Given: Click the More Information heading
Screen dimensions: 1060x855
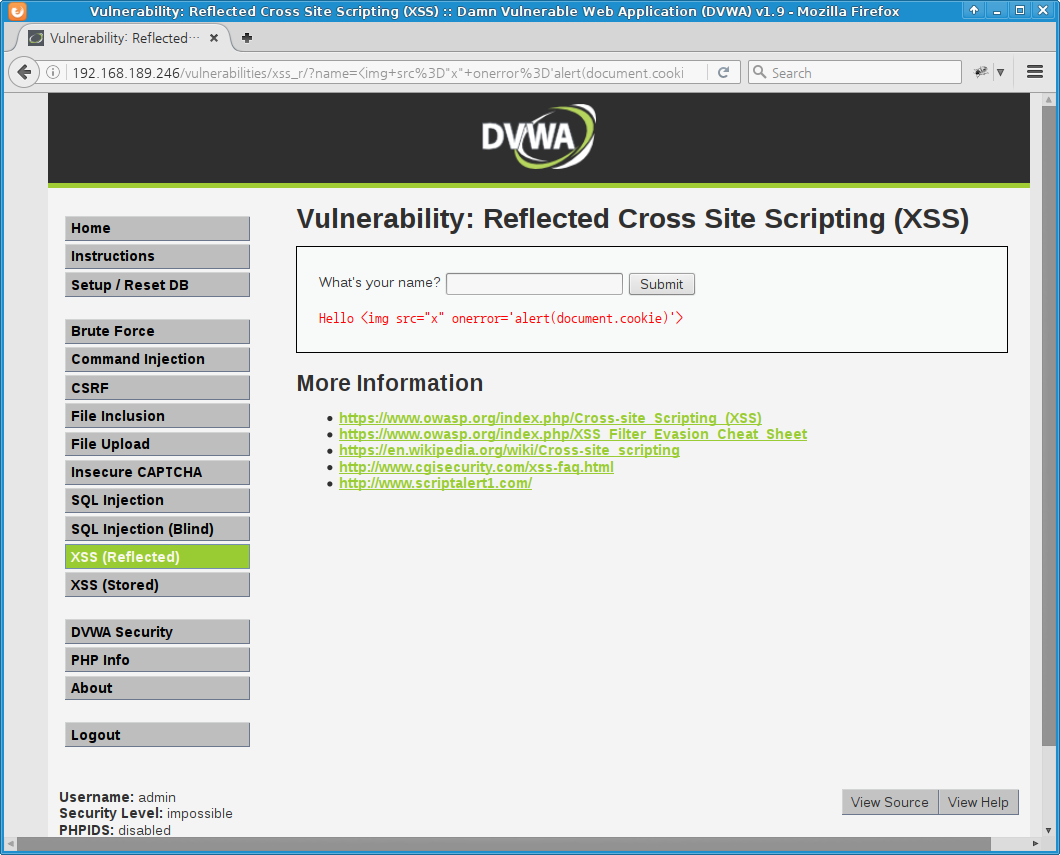Looking at the screenshot, I should point(389,383).
